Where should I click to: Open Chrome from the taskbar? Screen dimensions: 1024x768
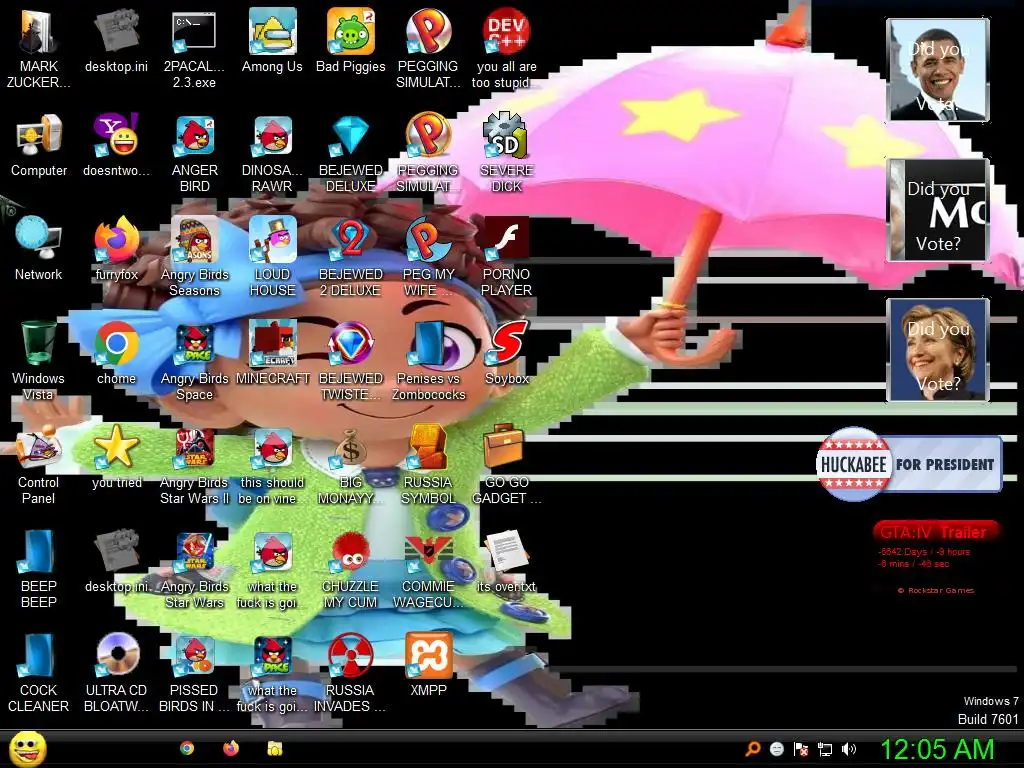pos(187,748)
